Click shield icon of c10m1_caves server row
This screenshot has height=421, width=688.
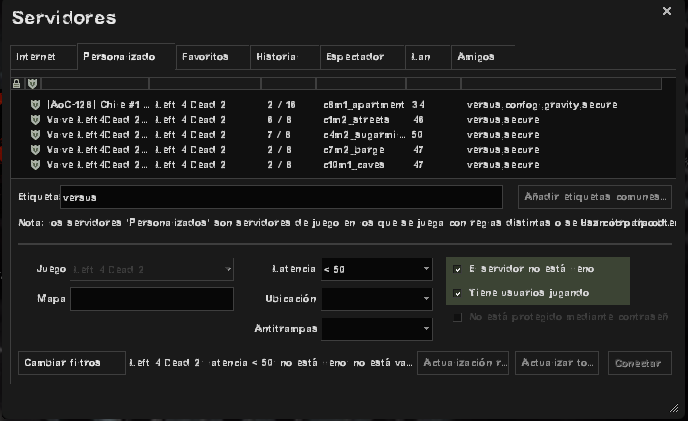[36, 165]
